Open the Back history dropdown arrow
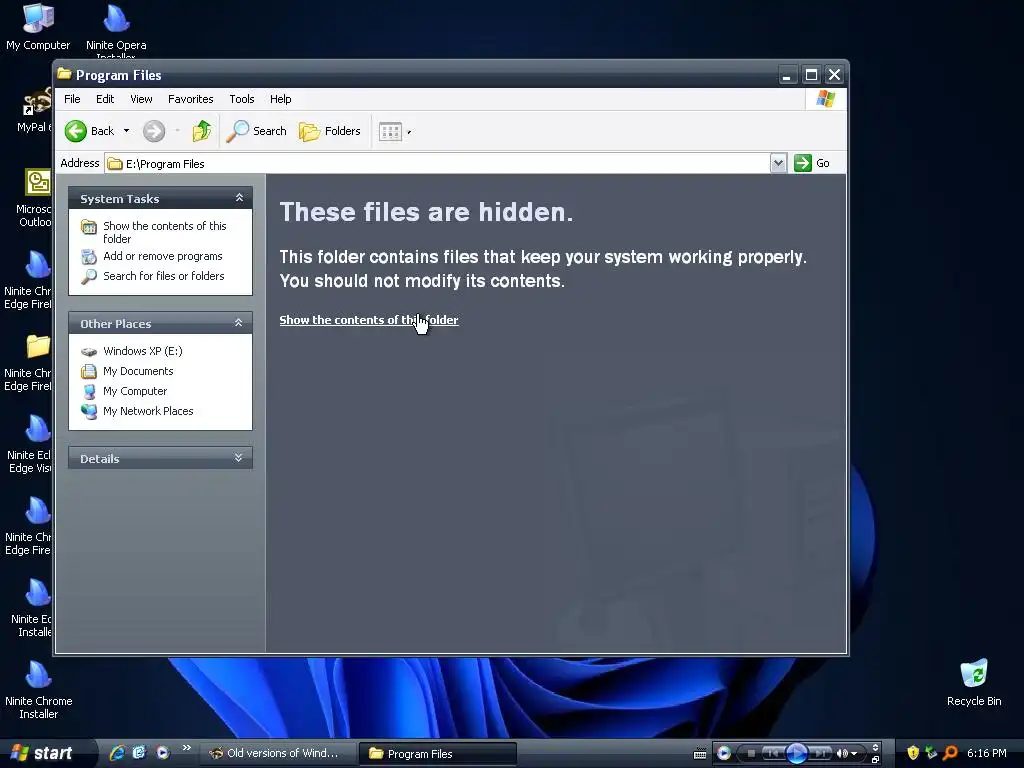 coord(127,131)
